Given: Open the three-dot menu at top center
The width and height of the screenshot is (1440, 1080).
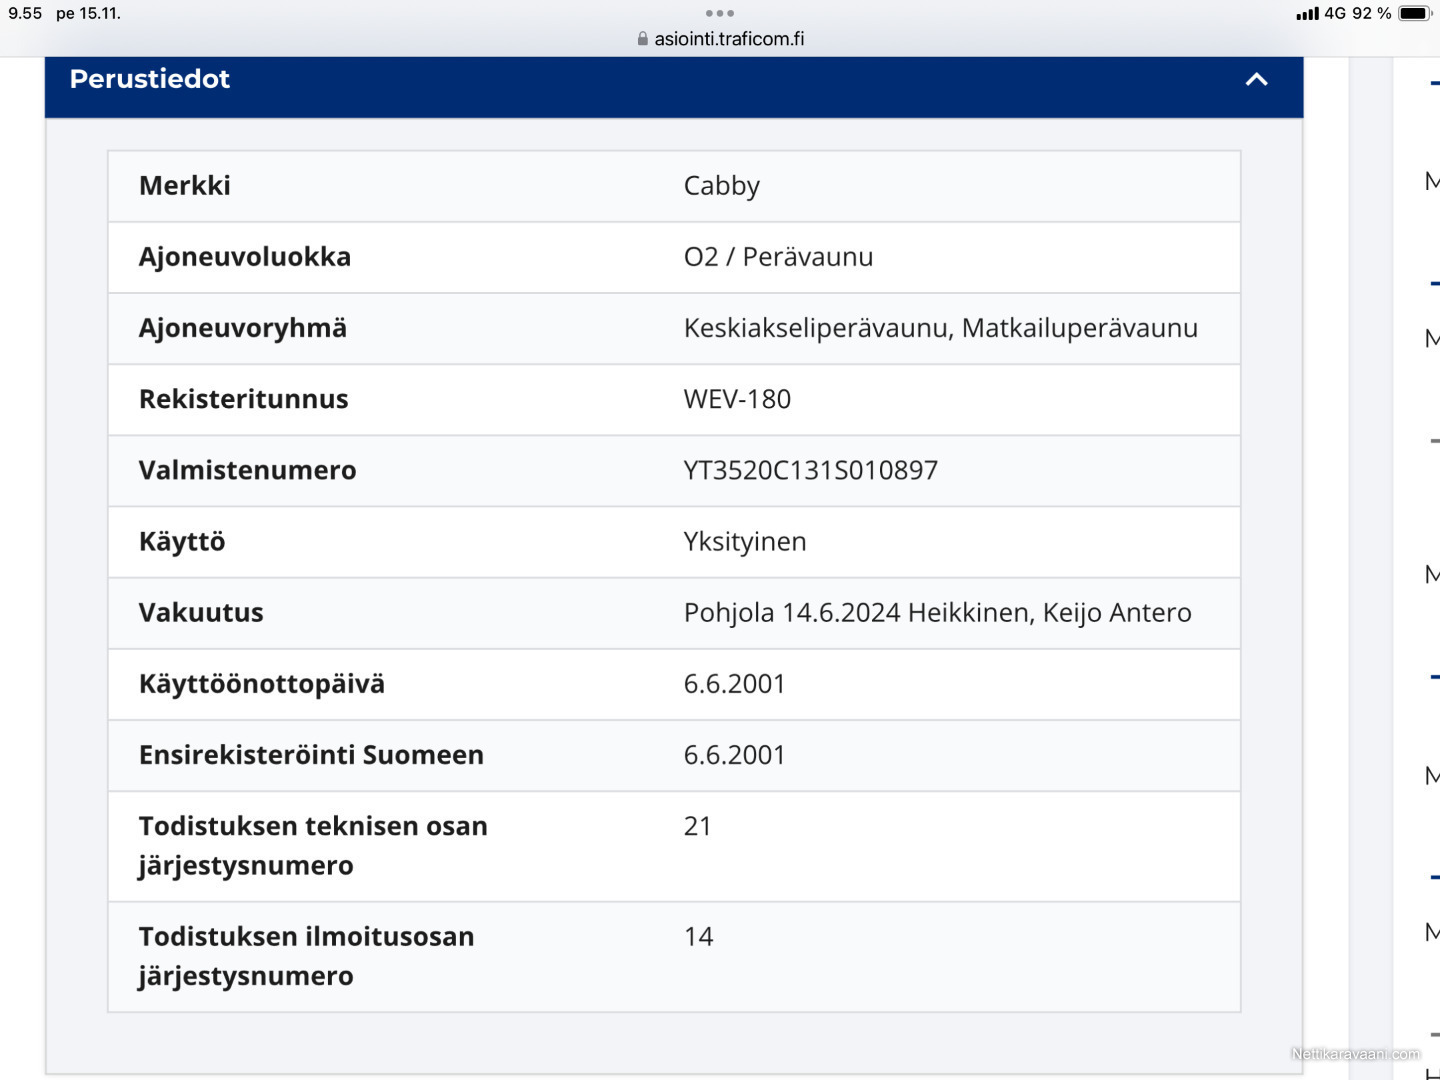Looking at the screenshot, I should click(x=718, y=13).
